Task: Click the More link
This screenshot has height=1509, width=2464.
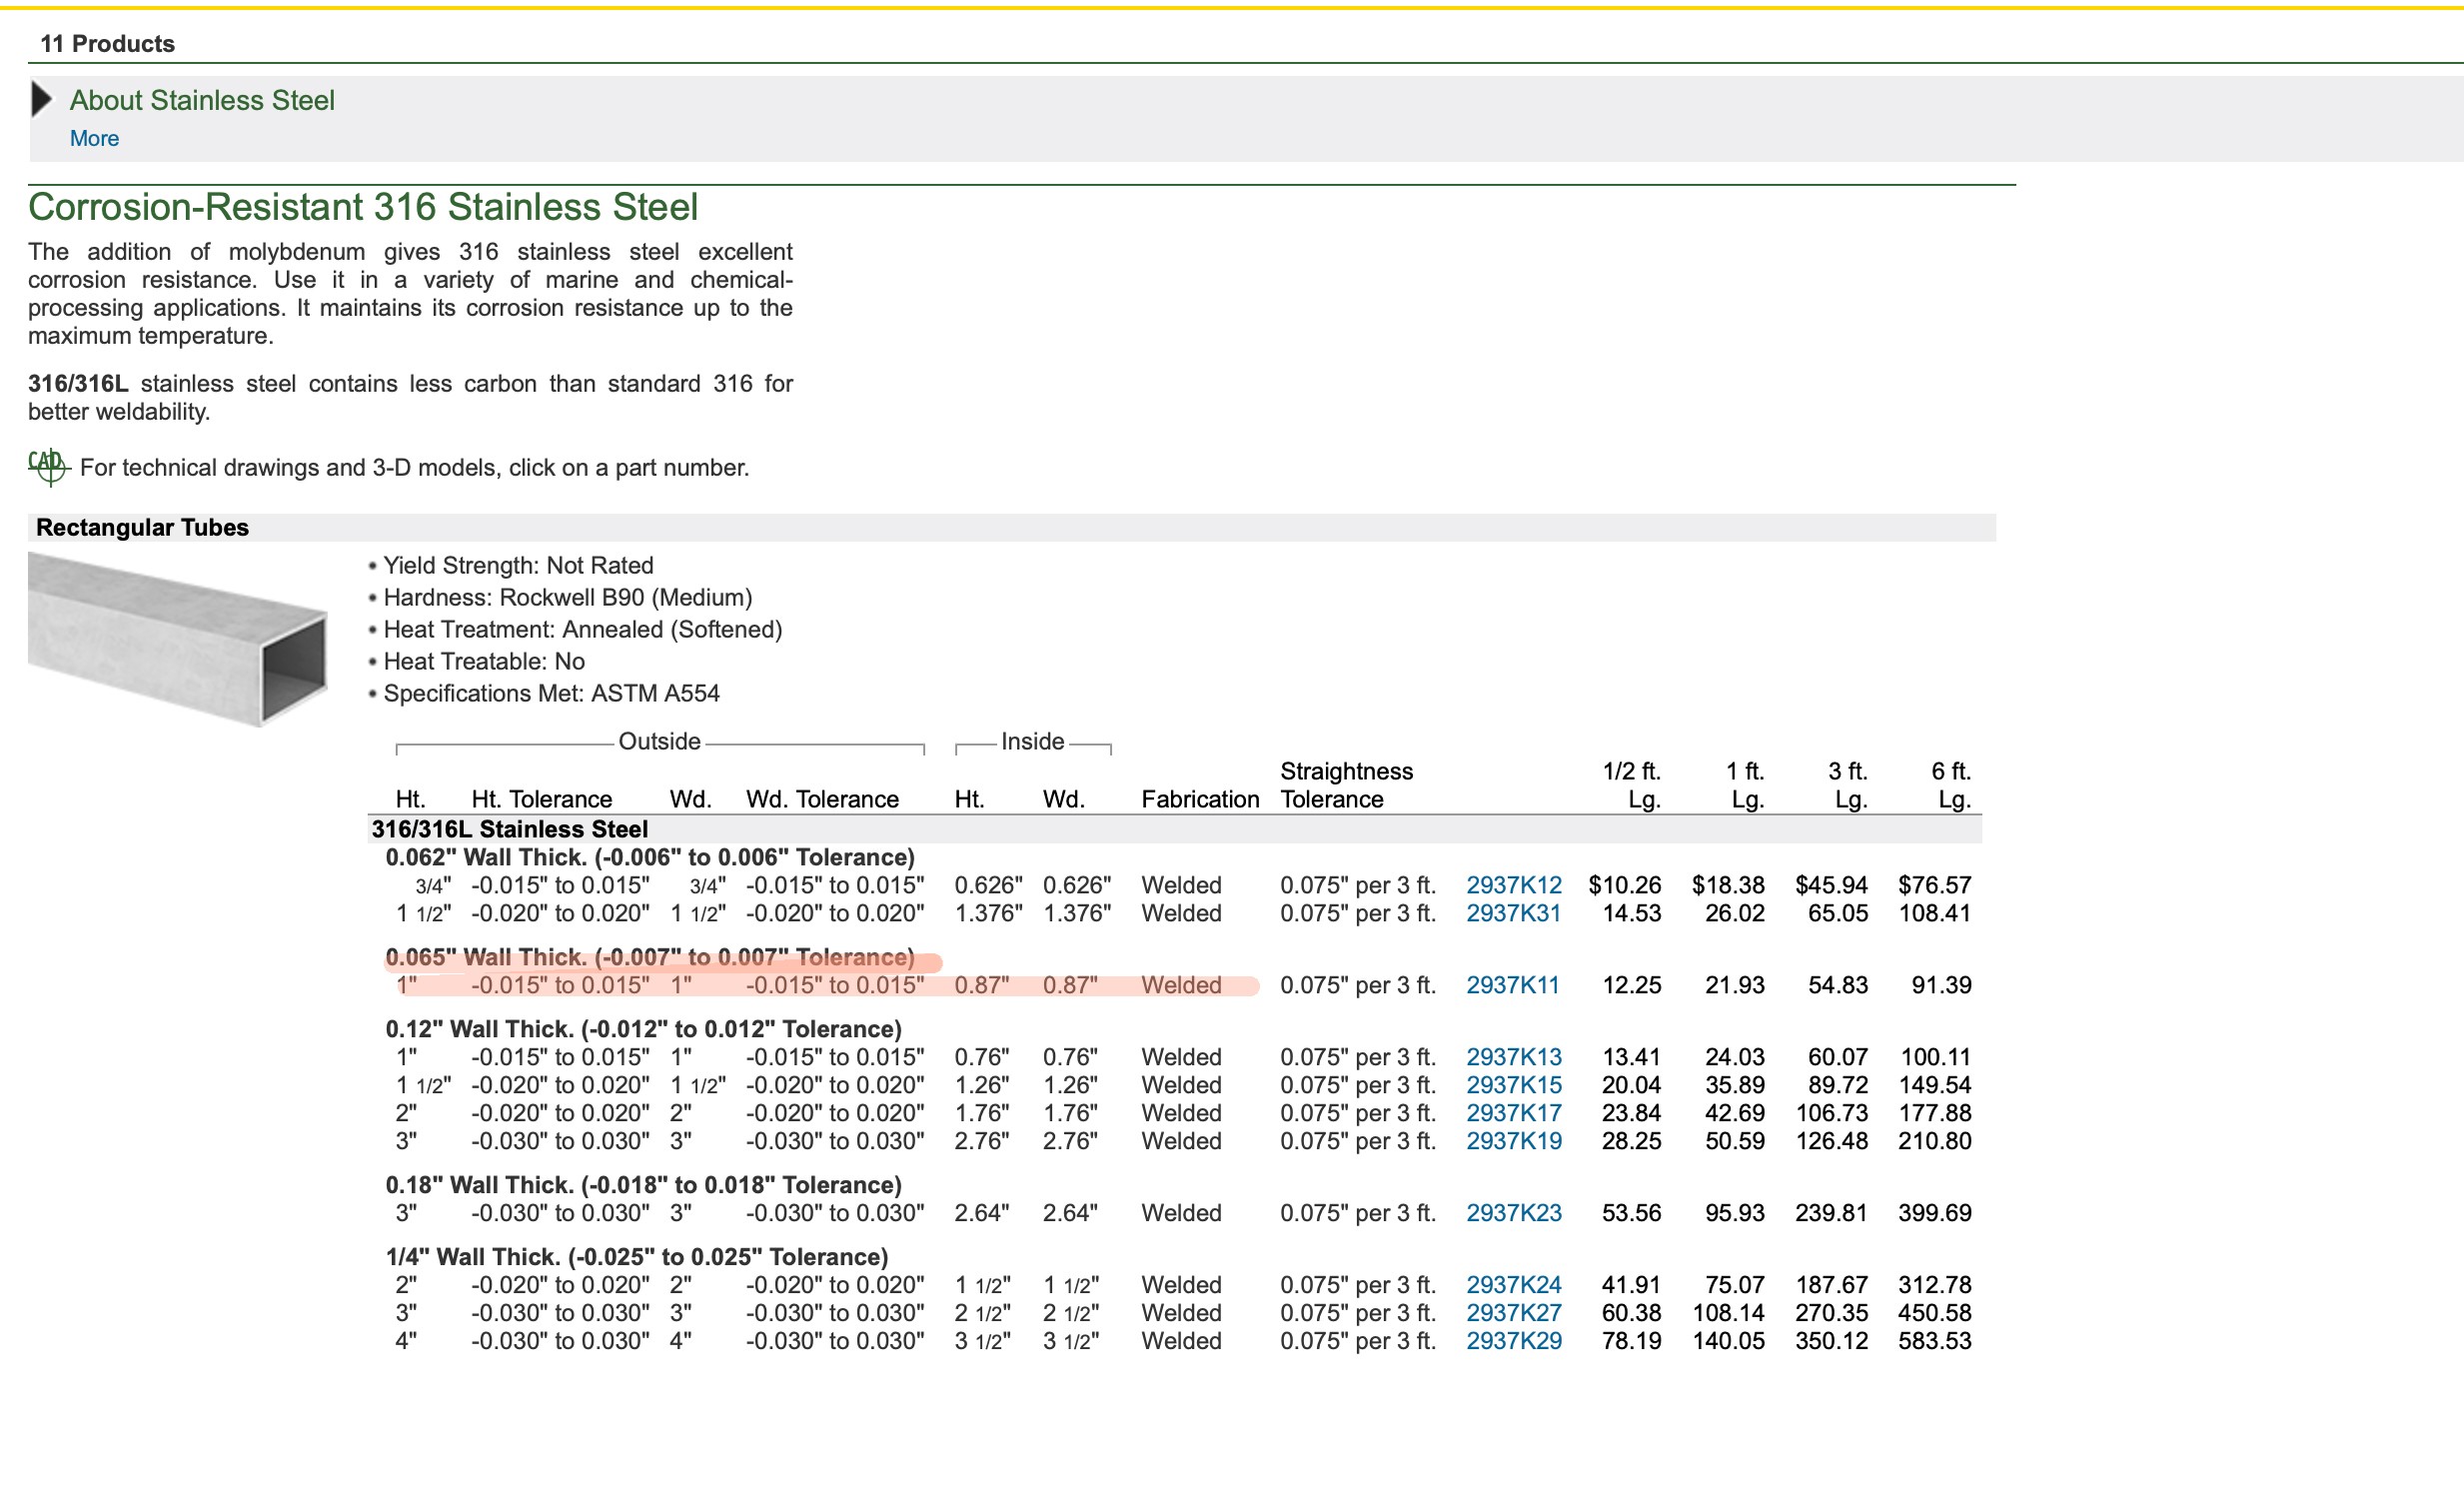Action: click(x=94, y=139)
